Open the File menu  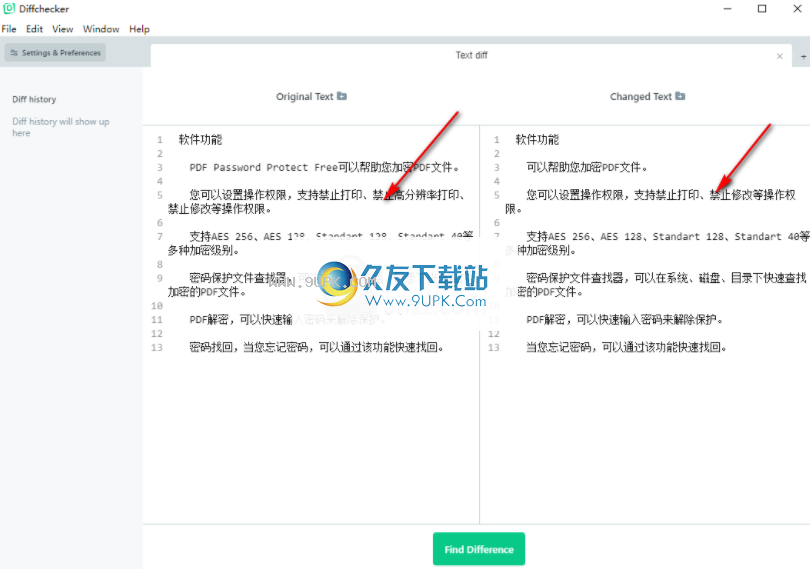pos(9,29)
